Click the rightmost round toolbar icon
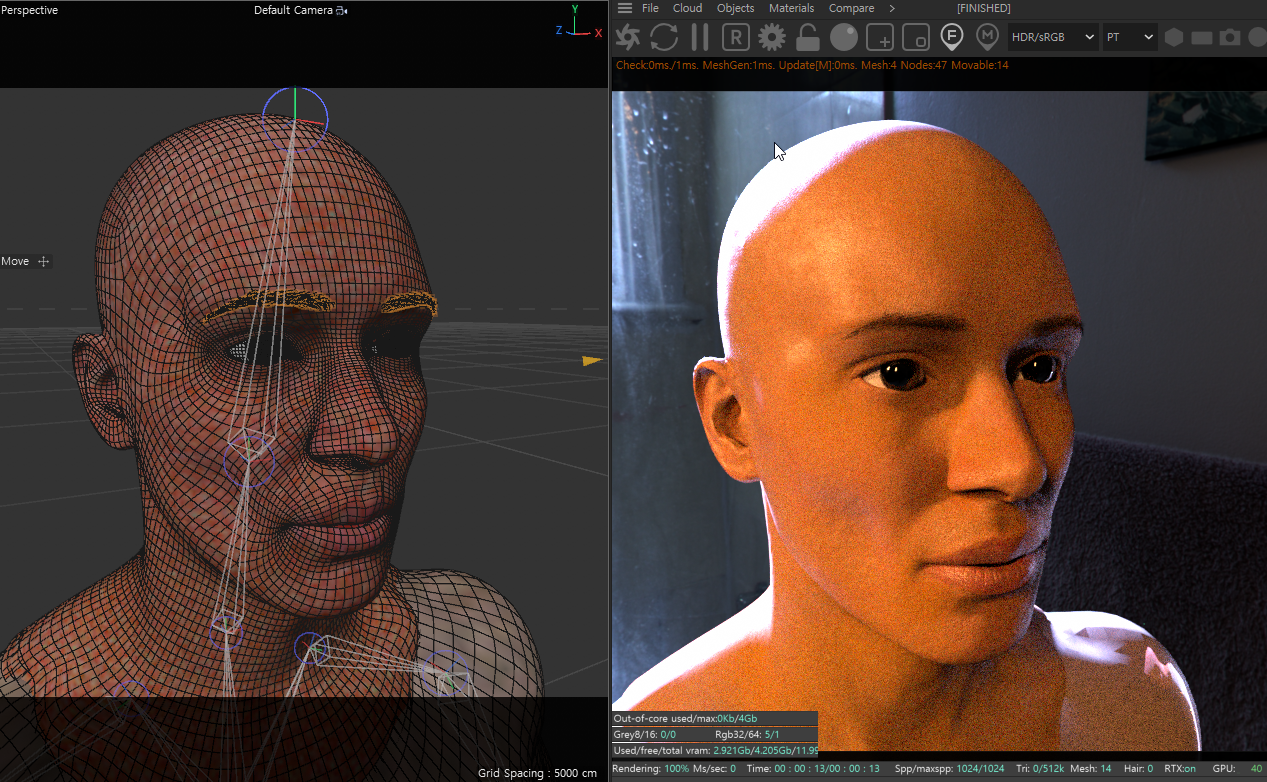The image size is (1267, 782). coord(1258,38)
